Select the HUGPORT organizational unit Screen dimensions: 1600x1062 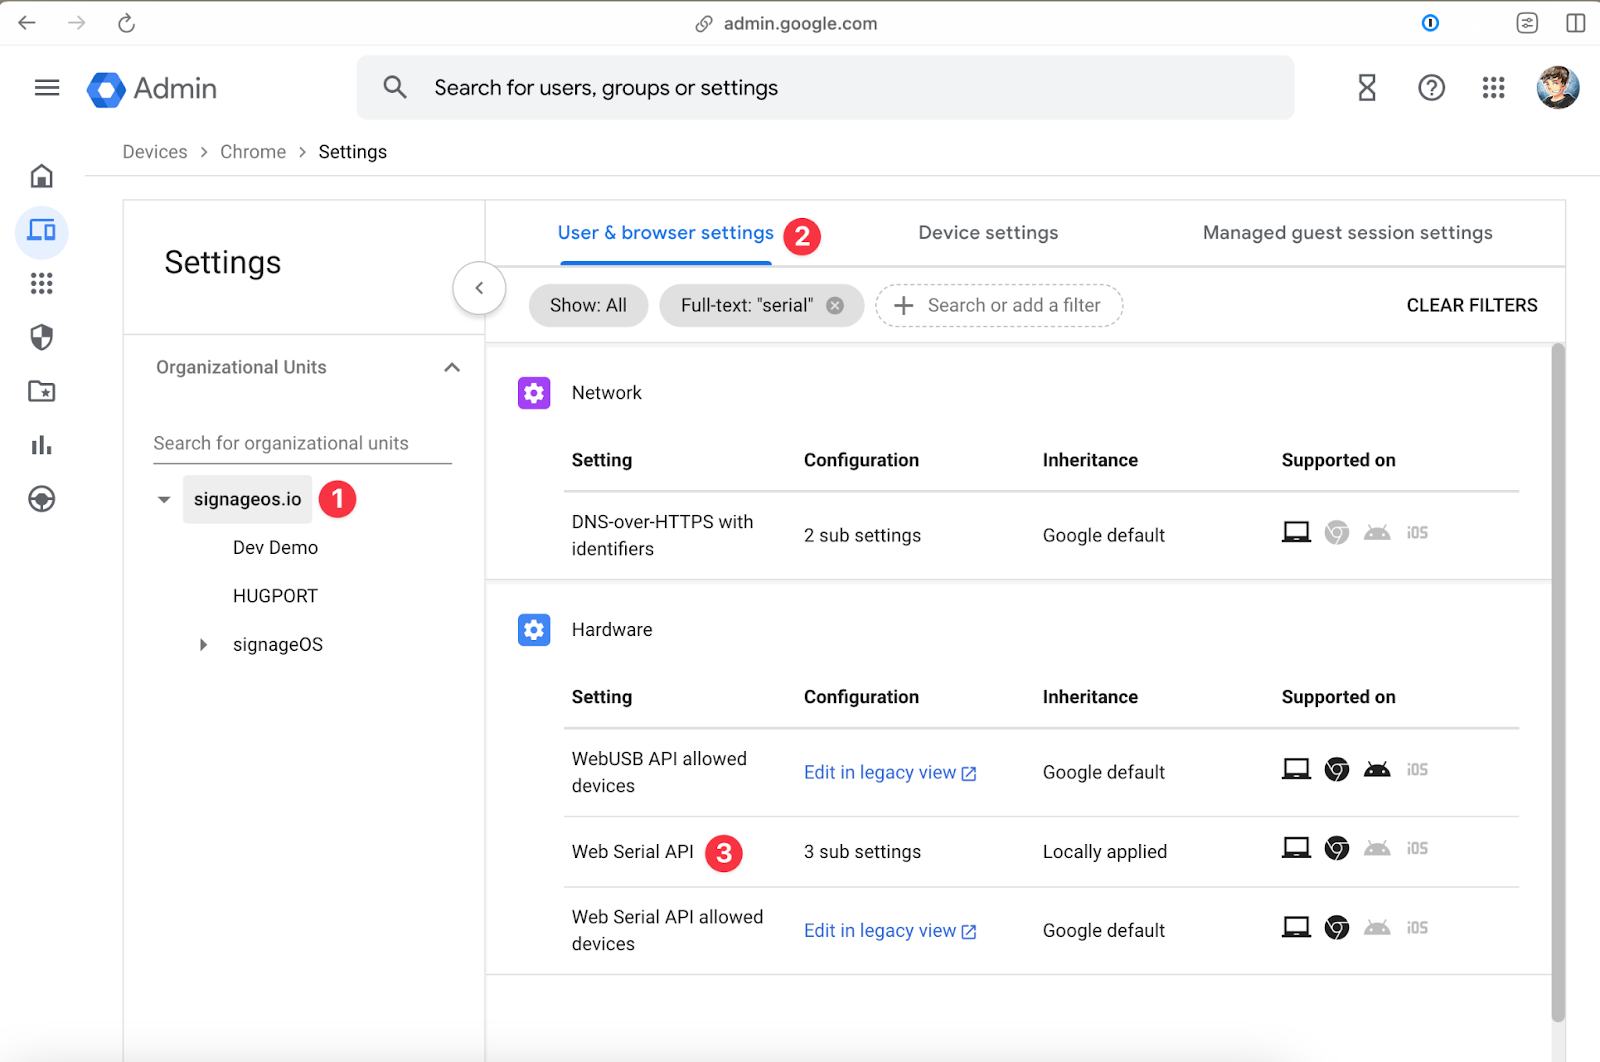click(x=275, y=596)
